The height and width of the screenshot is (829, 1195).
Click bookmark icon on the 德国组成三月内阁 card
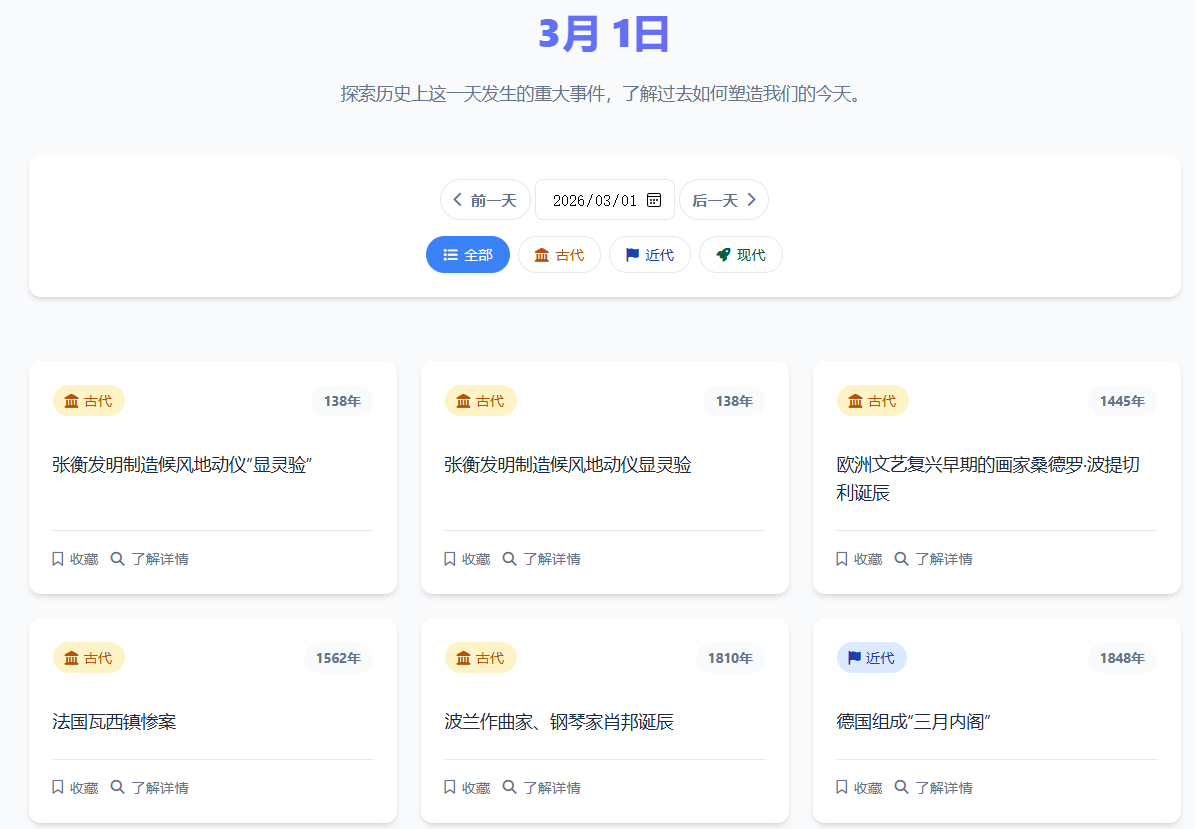point(842,787)
